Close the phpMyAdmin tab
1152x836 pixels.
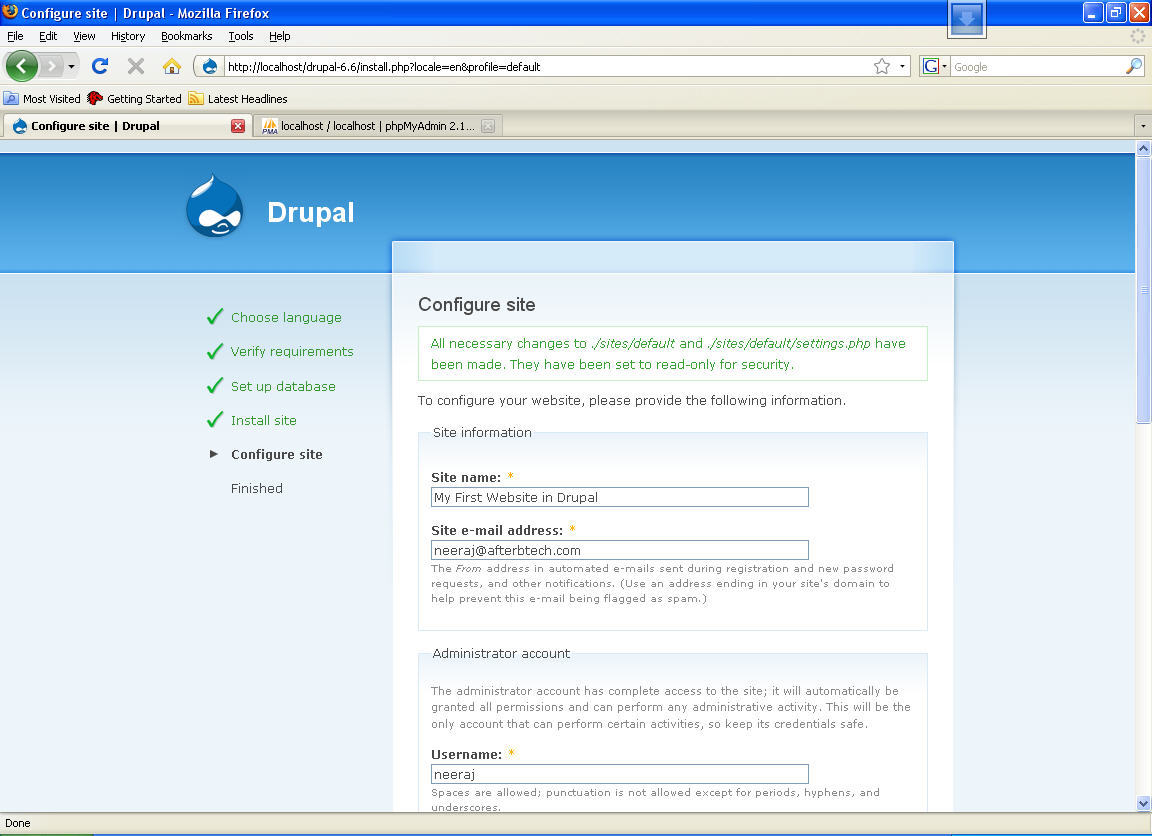pos(488,126)
